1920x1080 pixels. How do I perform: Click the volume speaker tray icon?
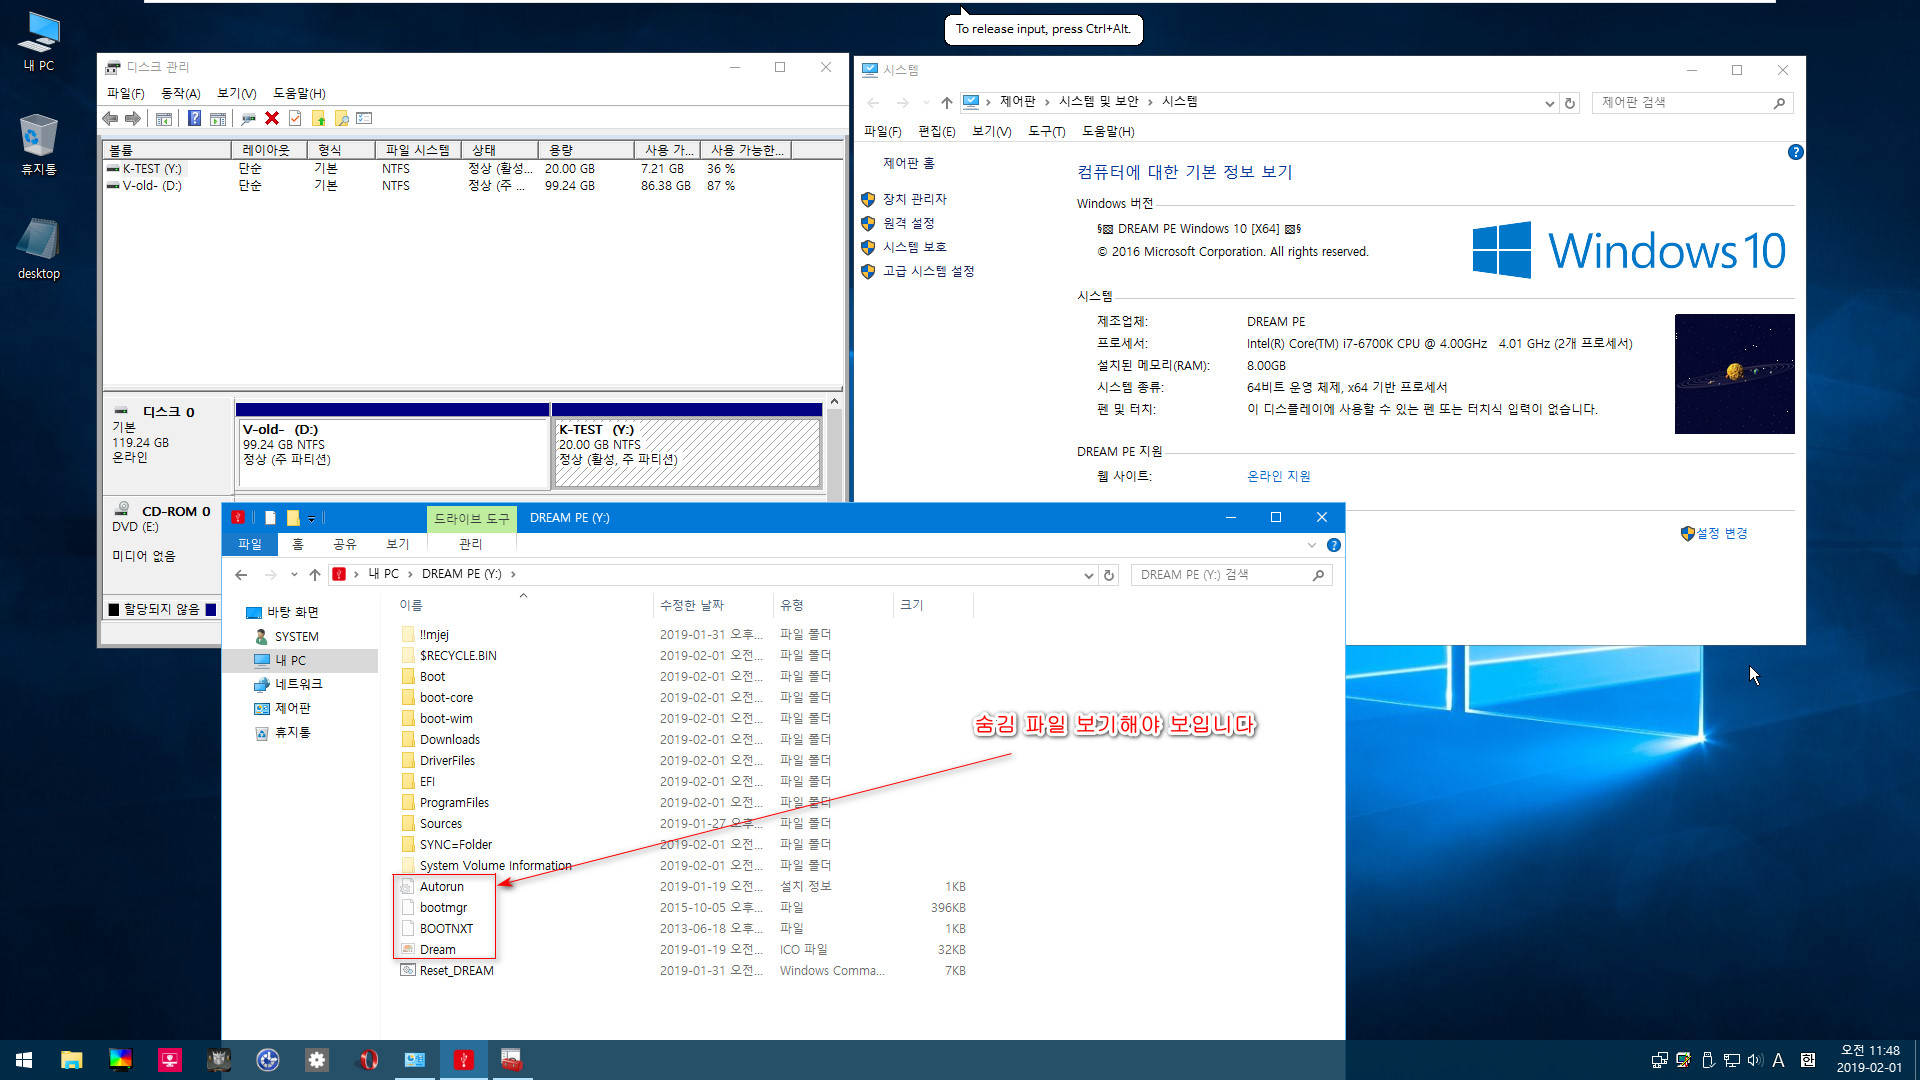click(1755, 1060)
